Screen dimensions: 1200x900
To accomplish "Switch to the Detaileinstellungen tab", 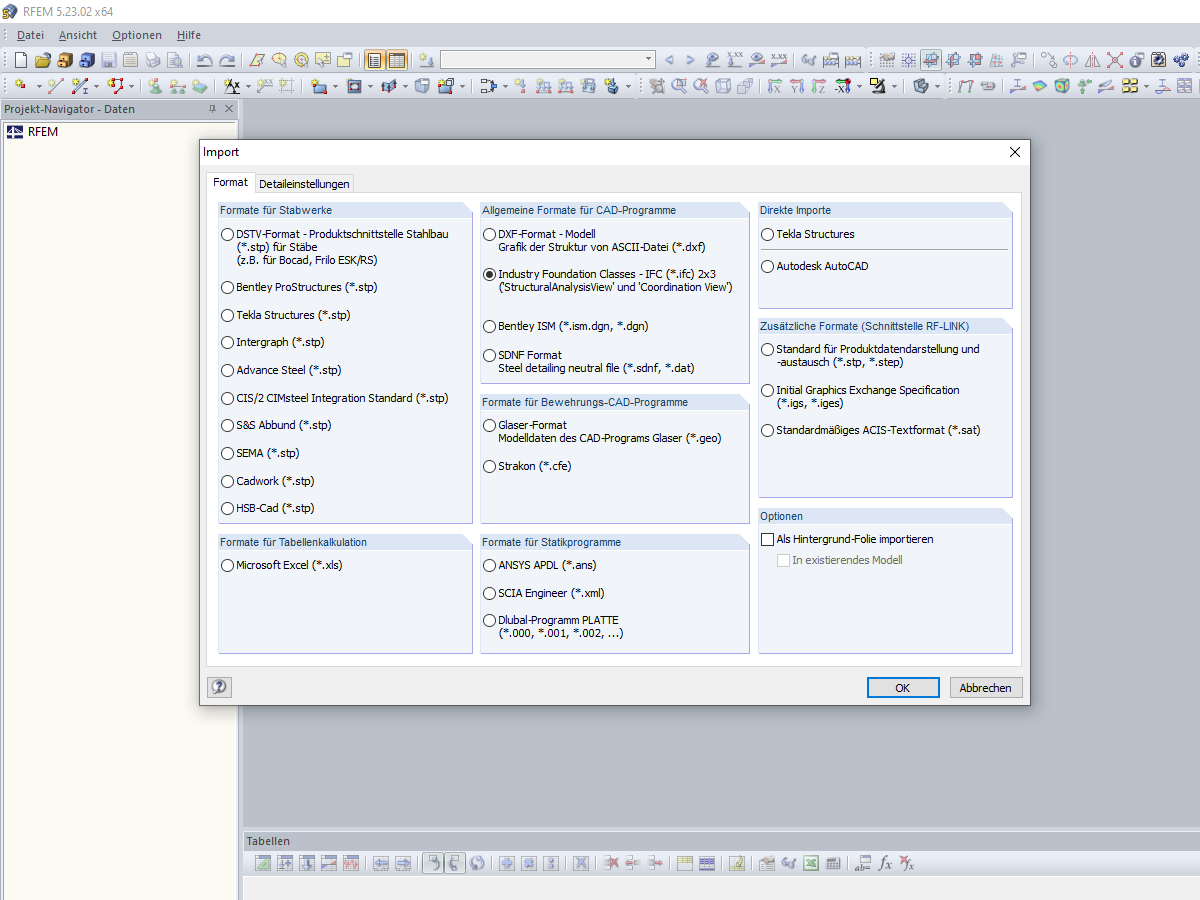I will [x=304, y=183].
